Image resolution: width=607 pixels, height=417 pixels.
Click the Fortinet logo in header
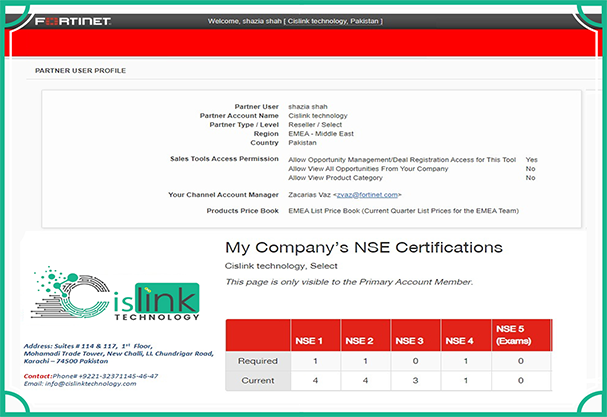click(73, 21)
